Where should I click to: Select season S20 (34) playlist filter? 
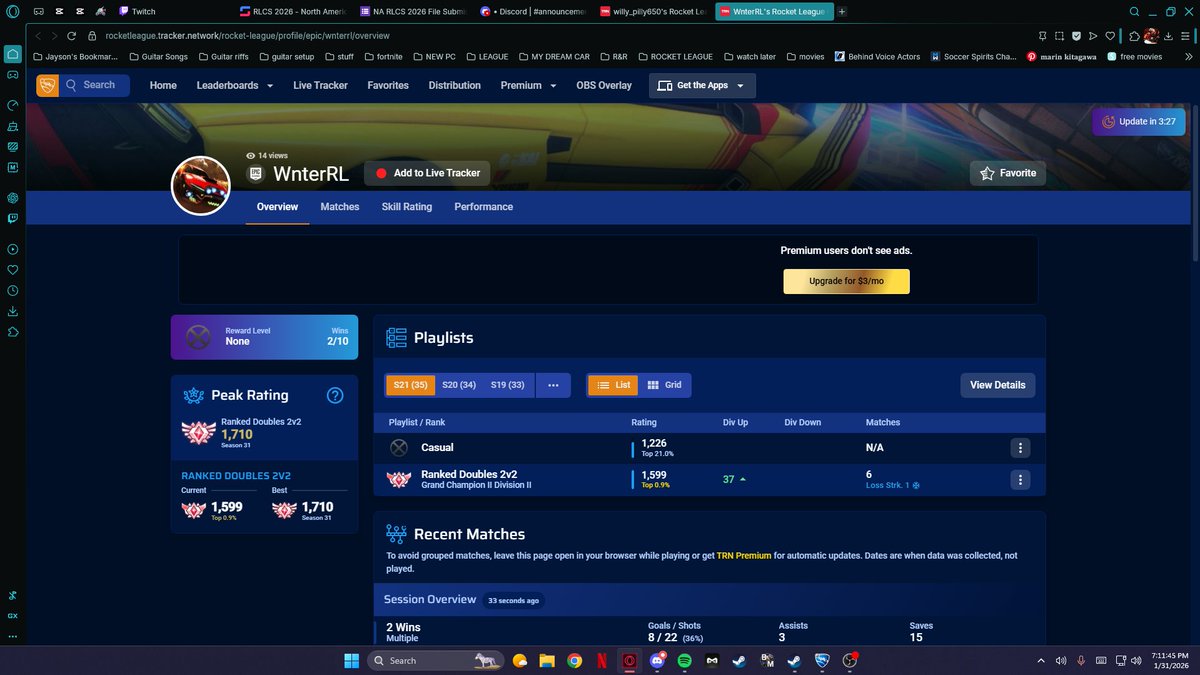[x=459, y=385]
